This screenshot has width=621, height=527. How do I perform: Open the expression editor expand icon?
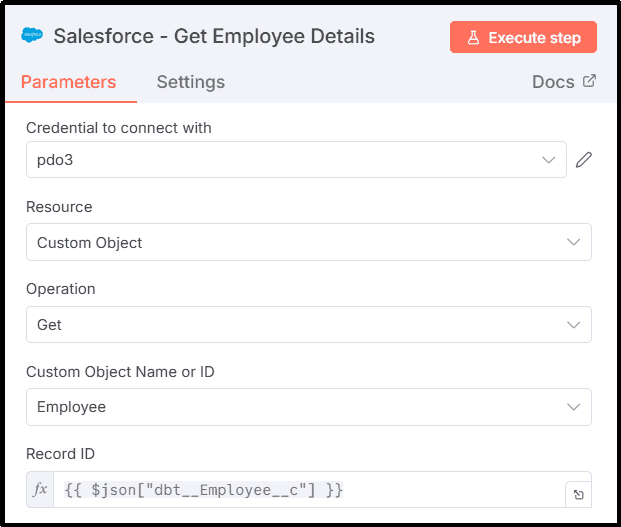578,494
